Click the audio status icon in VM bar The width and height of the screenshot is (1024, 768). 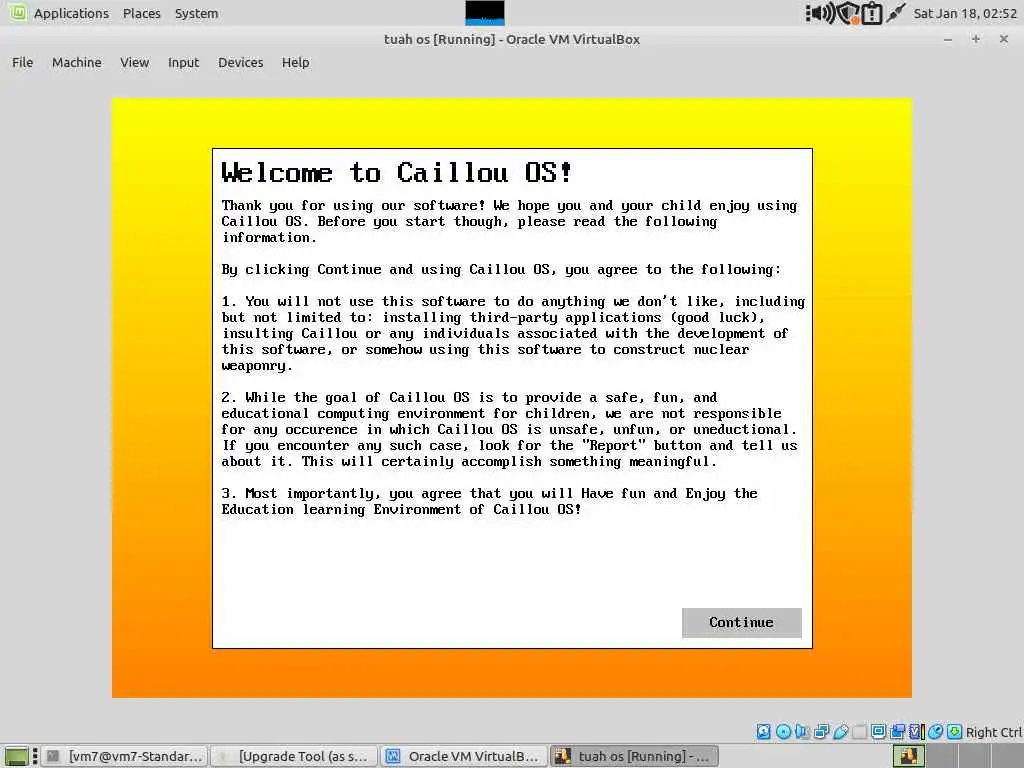pos(802,731)
